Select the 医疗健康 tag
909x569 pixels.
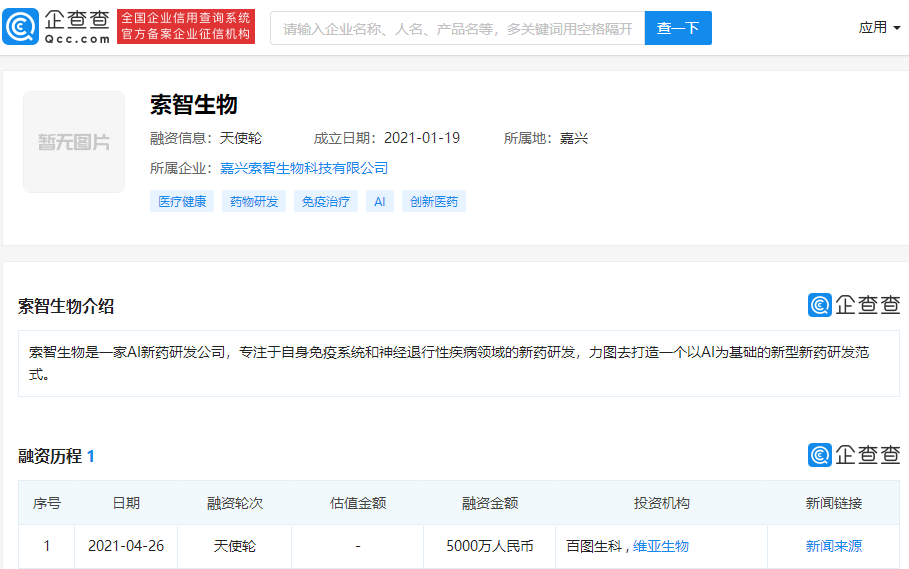tap(182, 201)
